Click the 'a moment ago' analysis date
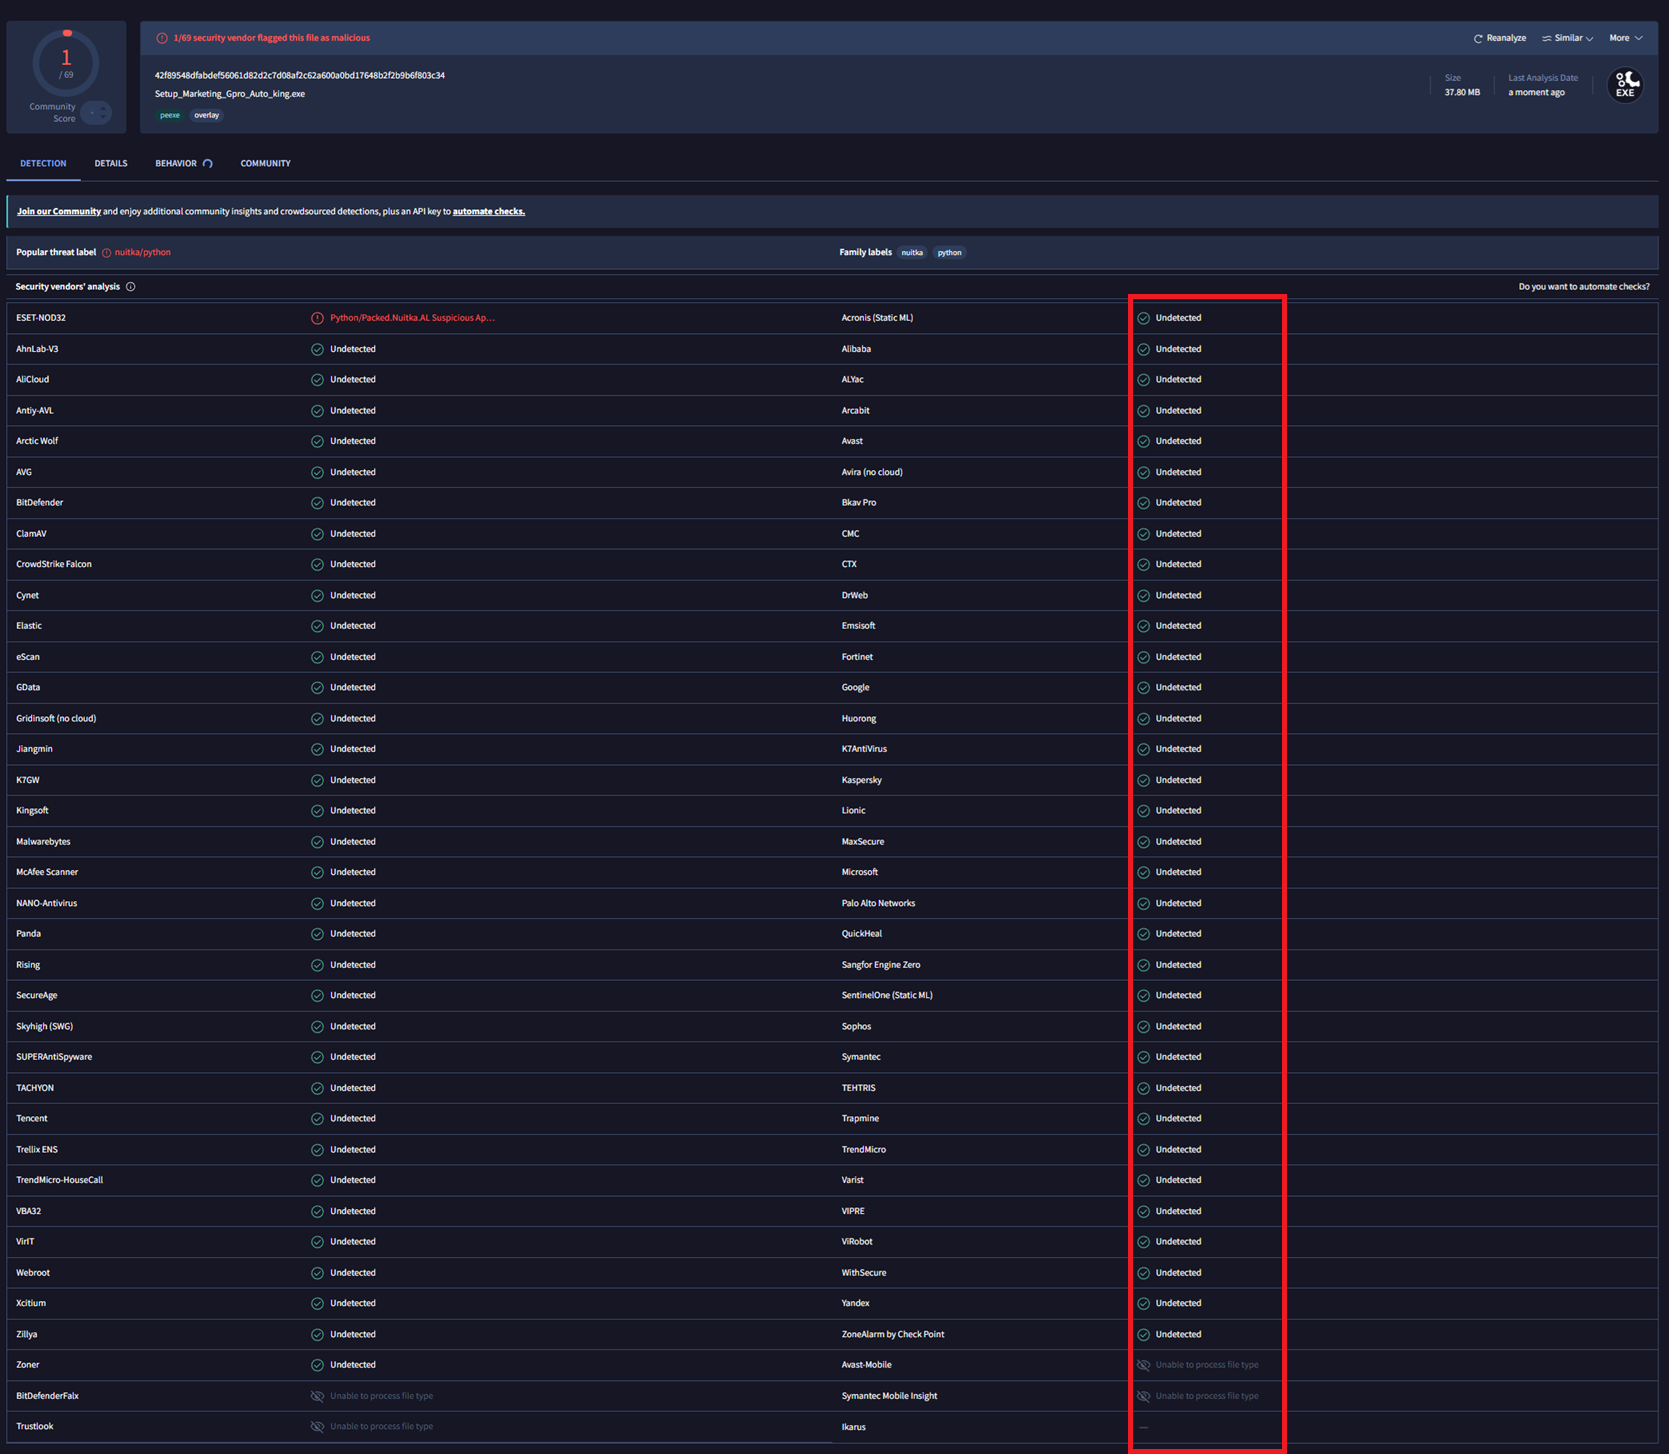Image resolution: width=1669 pixels, height=1454 pixels. (x=1536, y=93)
